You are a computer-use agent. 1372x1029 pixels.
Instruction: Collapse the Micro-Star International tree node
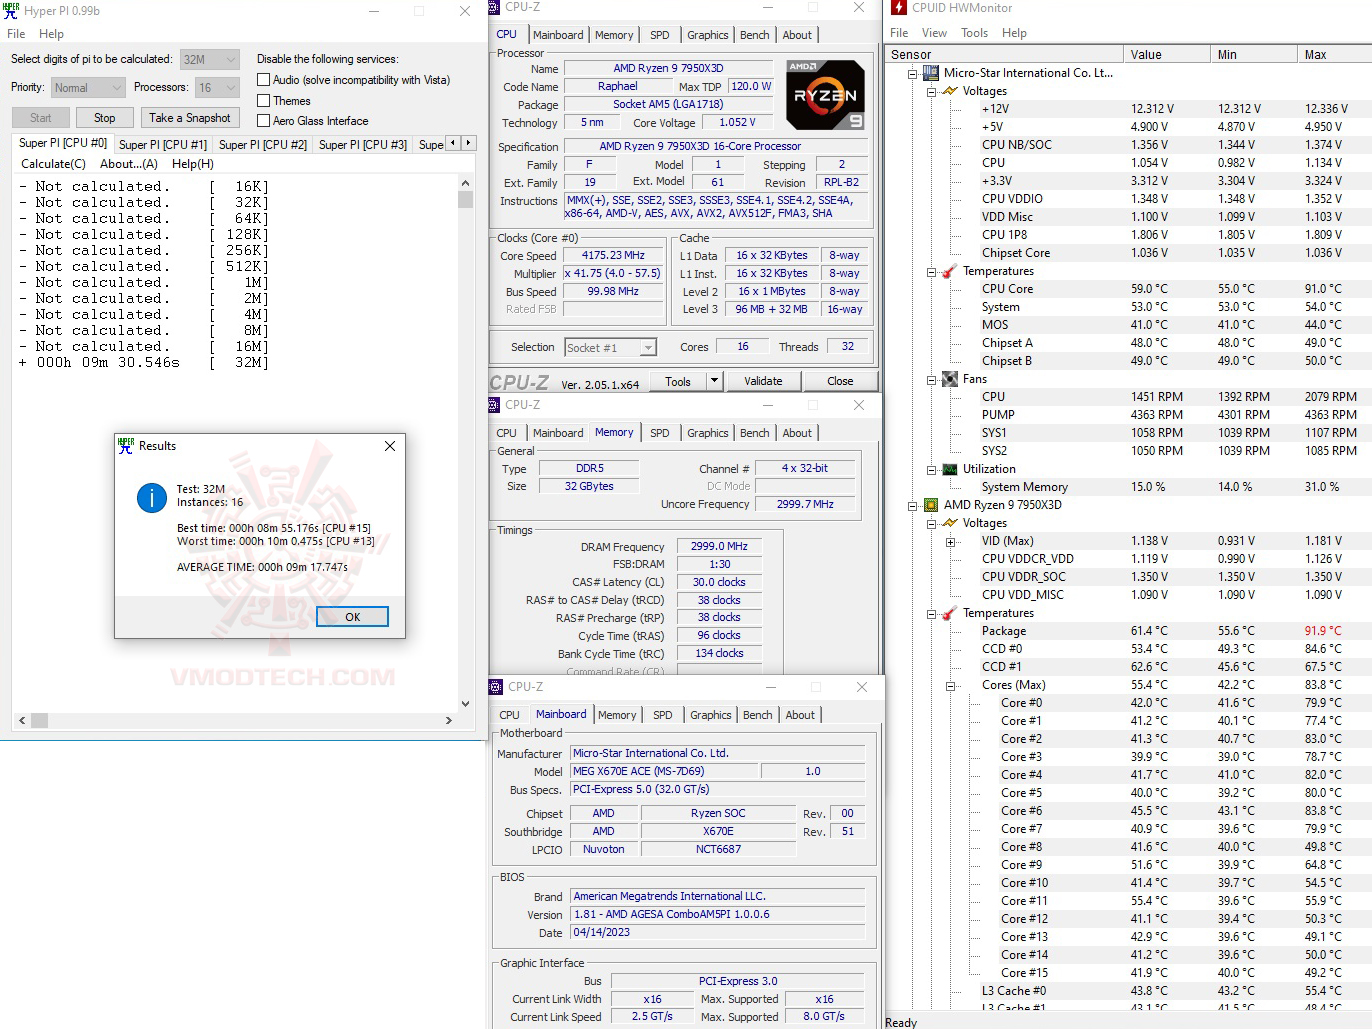(x=913, y=73)
